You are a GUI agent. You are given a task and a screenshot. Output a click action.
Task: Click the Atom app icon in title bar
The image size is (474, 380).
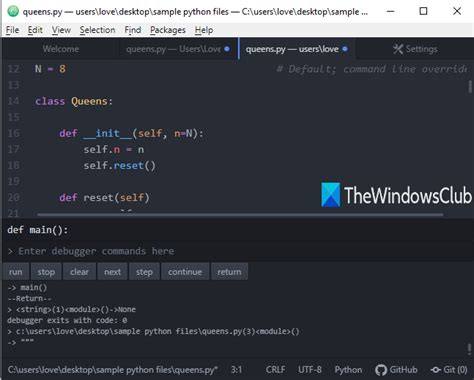[x=13, y=11]
